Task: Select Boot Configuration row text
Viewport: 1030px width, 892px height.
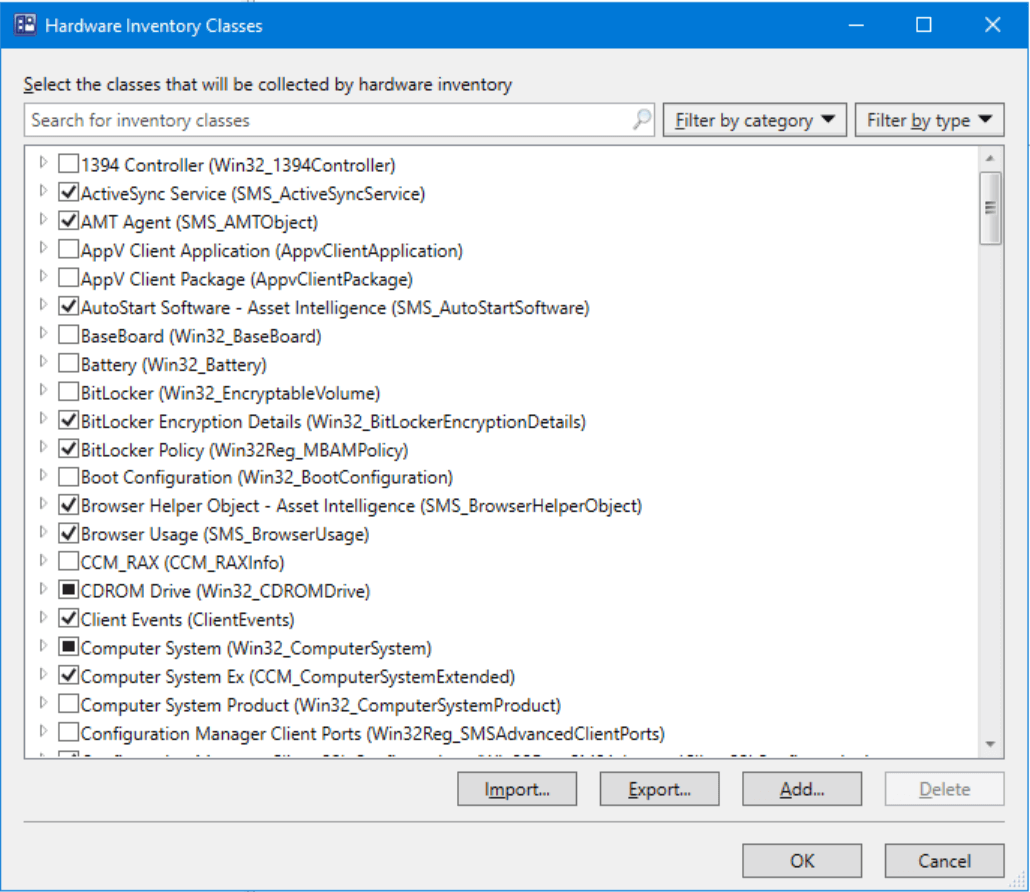Action: (x=267, y=477)
